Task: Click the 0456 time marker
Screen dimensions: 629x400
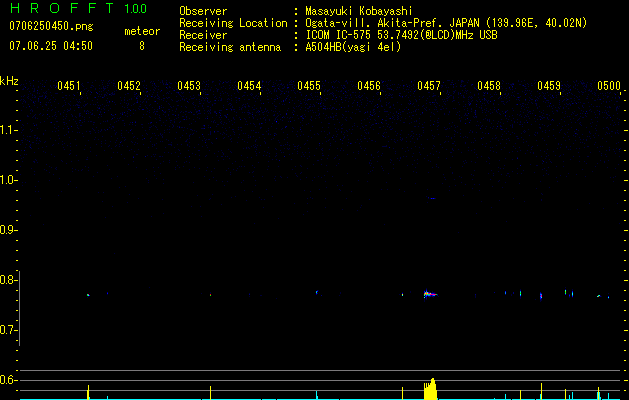Action: coord(369,86)
